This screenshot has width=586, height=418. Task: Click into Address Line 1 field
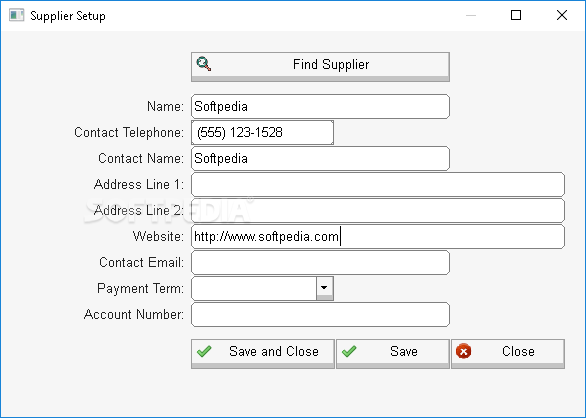point(378,184)
